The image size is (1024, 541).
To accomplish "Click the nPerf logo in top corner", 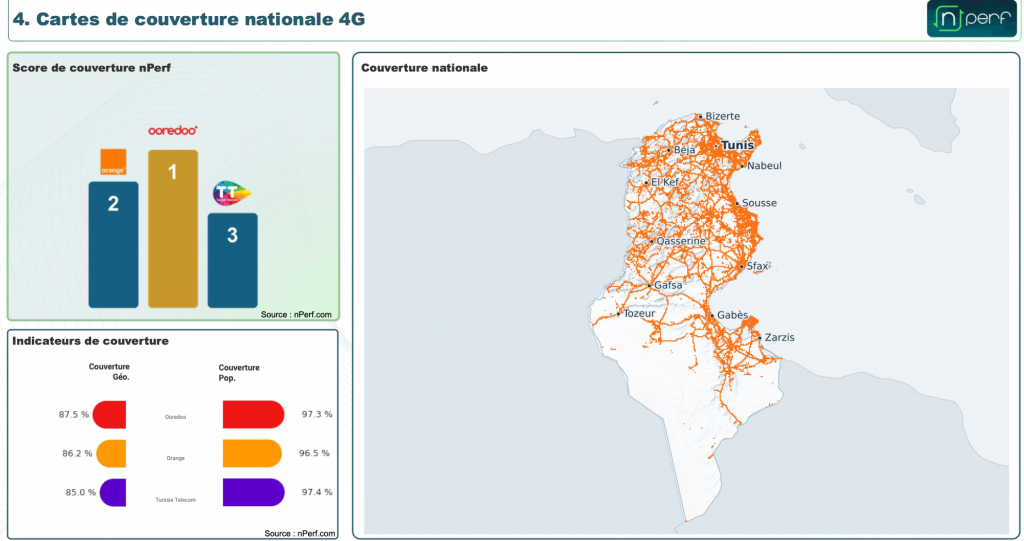I will click(971, 18).
